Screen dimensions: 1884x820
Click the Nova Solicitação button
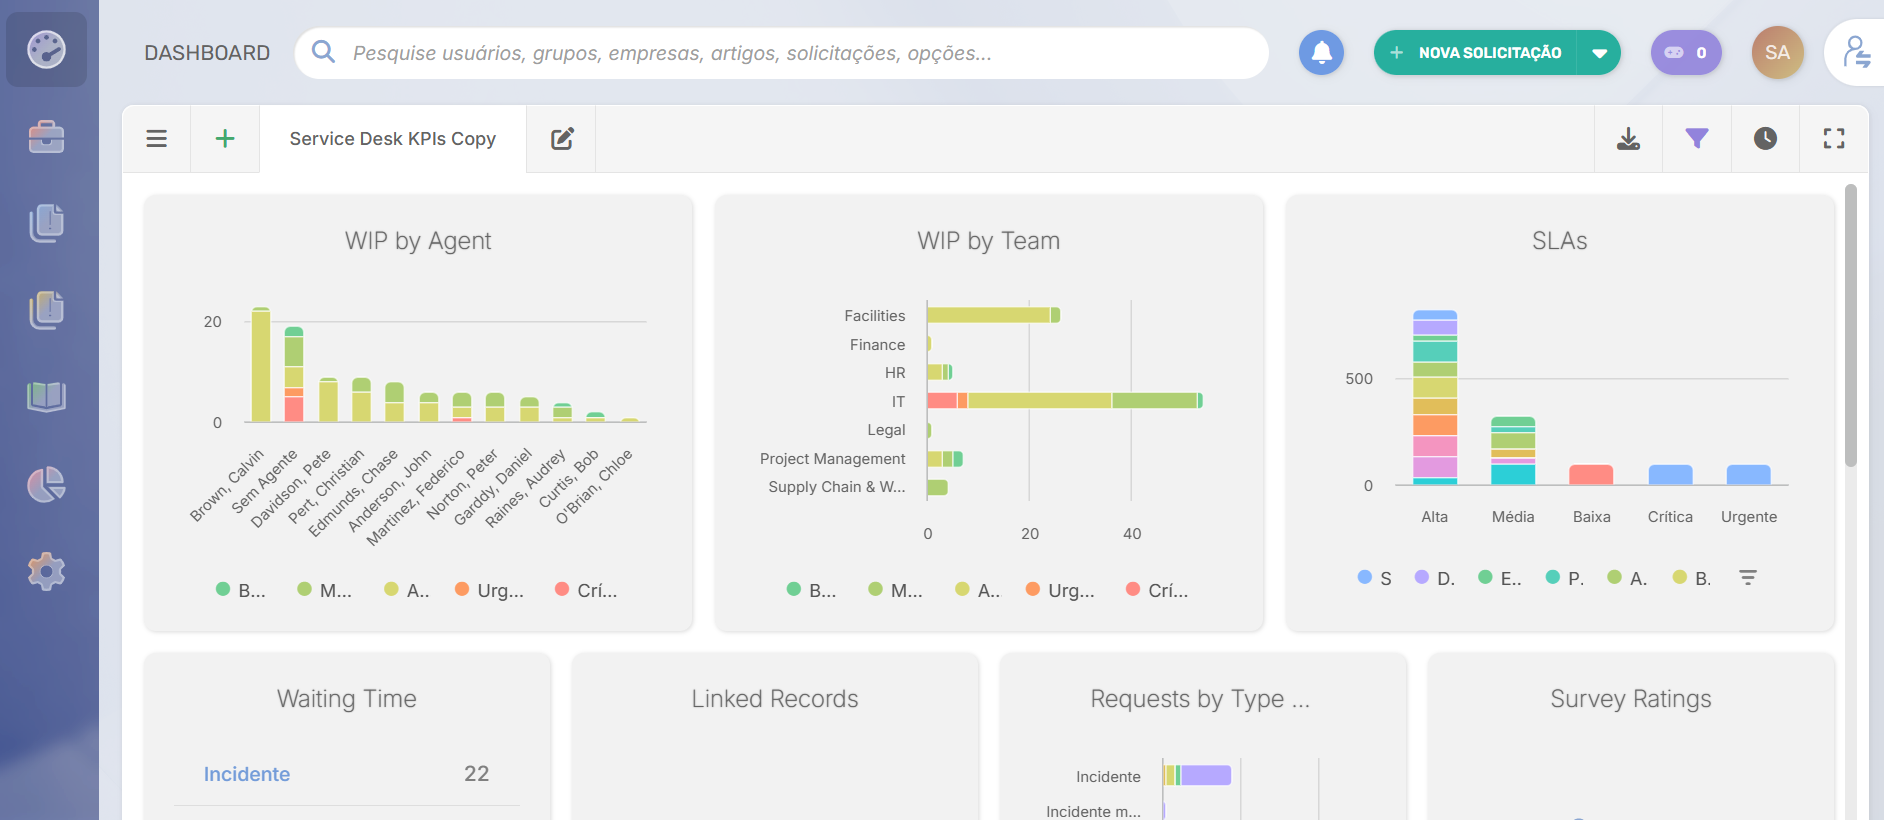click(1477, 53)
